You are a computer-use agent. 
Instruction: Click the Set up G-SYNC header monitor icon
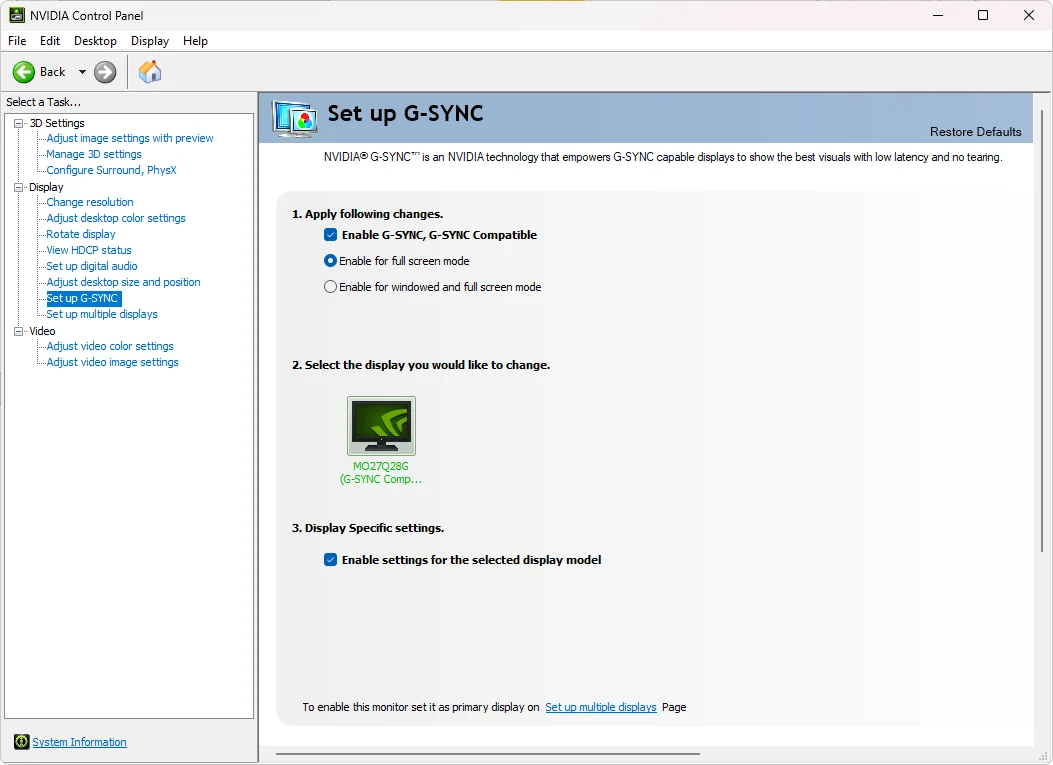pyautogui.click(x=294, y=119)
